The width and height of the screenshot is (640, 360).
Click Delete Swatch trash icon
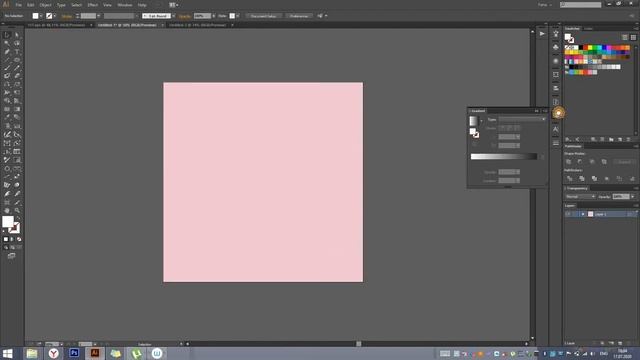(x=629, y=139)
